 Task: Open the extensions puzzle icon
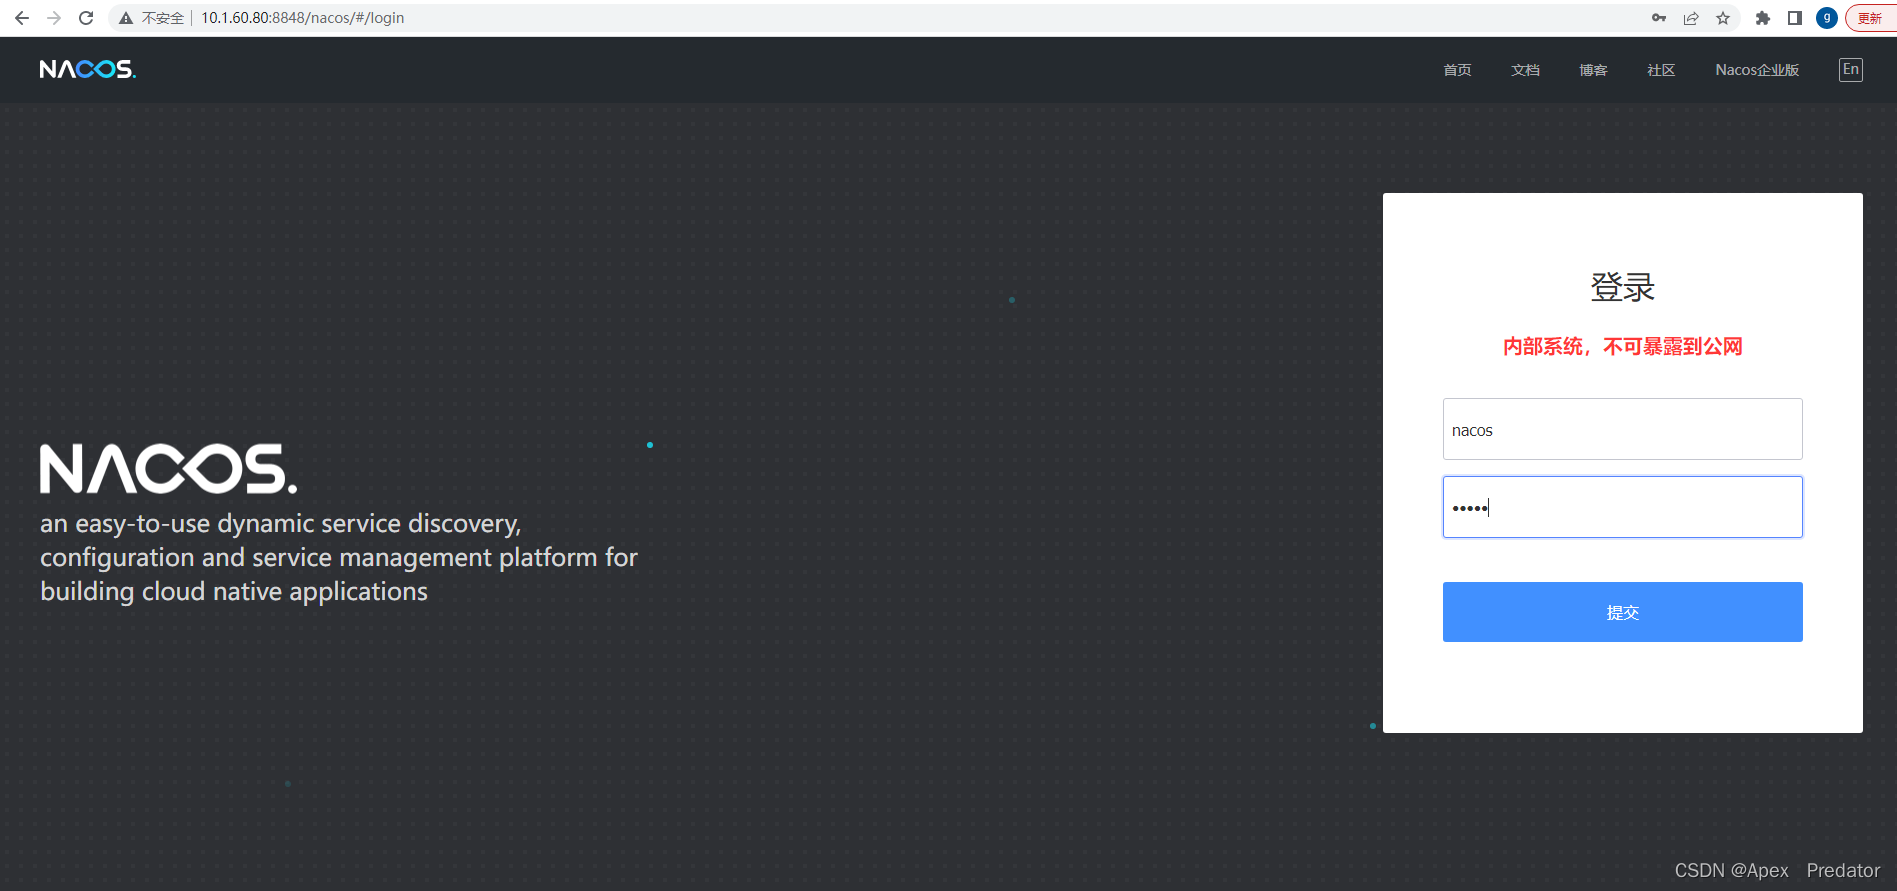(x=1763, y=18)
